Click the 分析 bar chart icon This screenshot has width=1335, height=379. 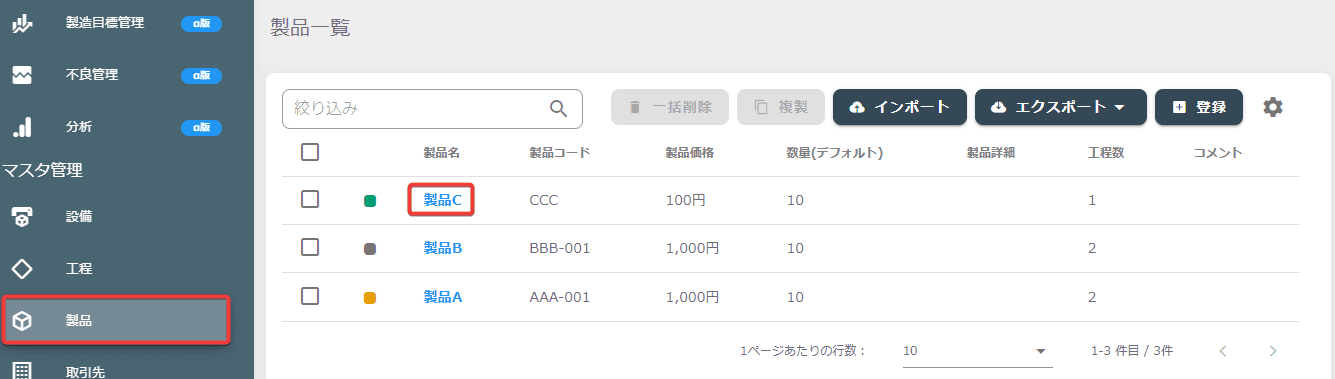[x=22, y=127]
